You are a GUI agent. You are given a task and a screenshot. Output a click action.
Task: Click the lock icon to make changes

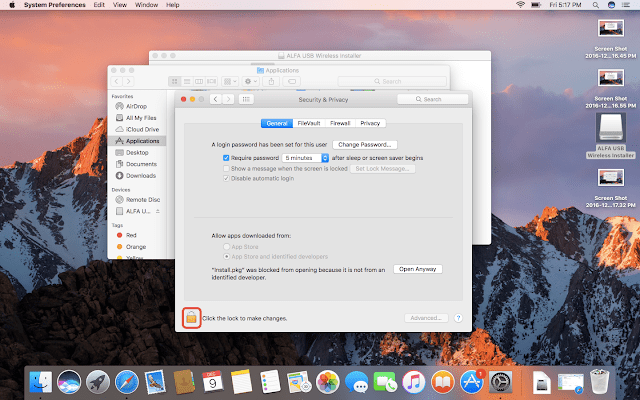(190, 317)
